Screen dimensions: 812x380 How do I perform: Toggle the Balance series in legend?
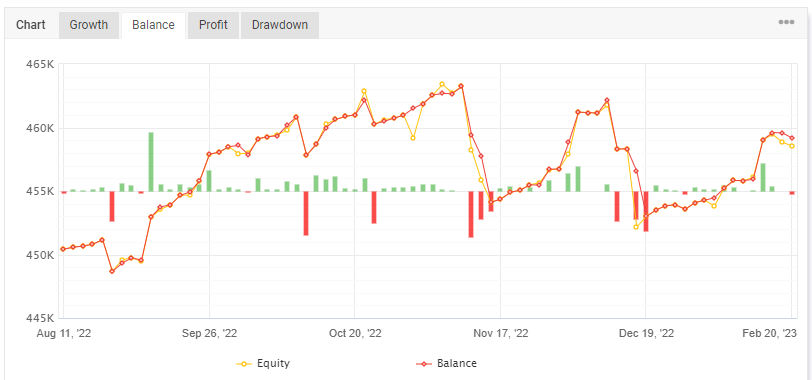446,363
